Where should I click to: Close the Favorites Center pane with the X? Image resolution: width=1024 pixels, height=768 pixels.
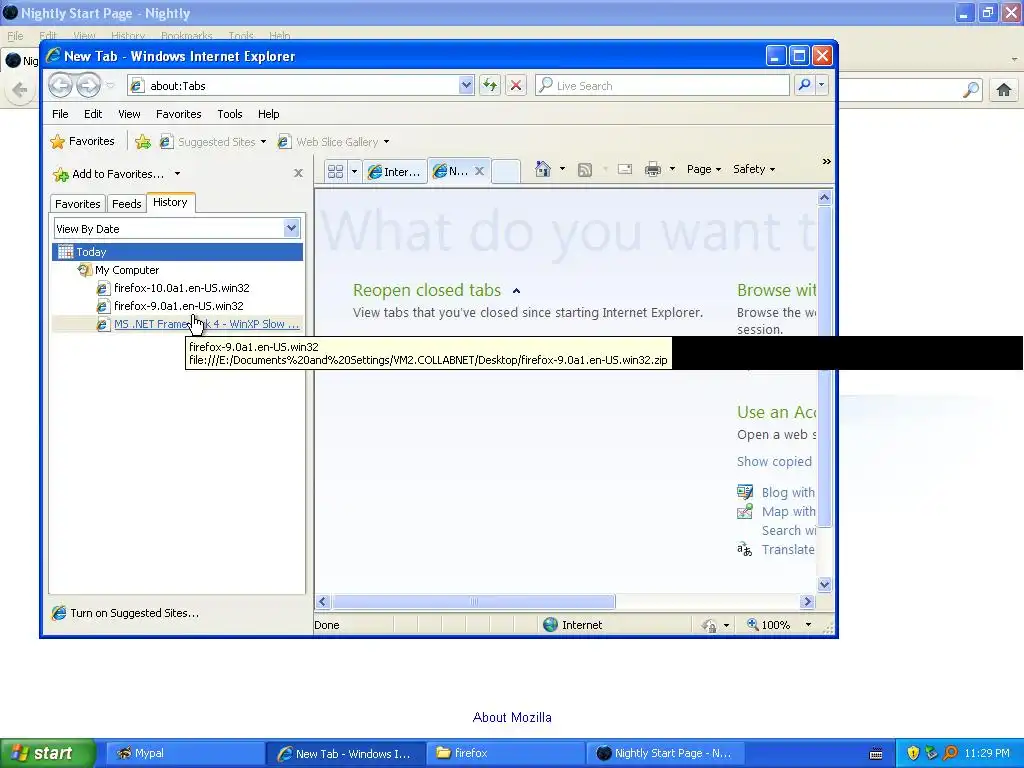(298, 173)
